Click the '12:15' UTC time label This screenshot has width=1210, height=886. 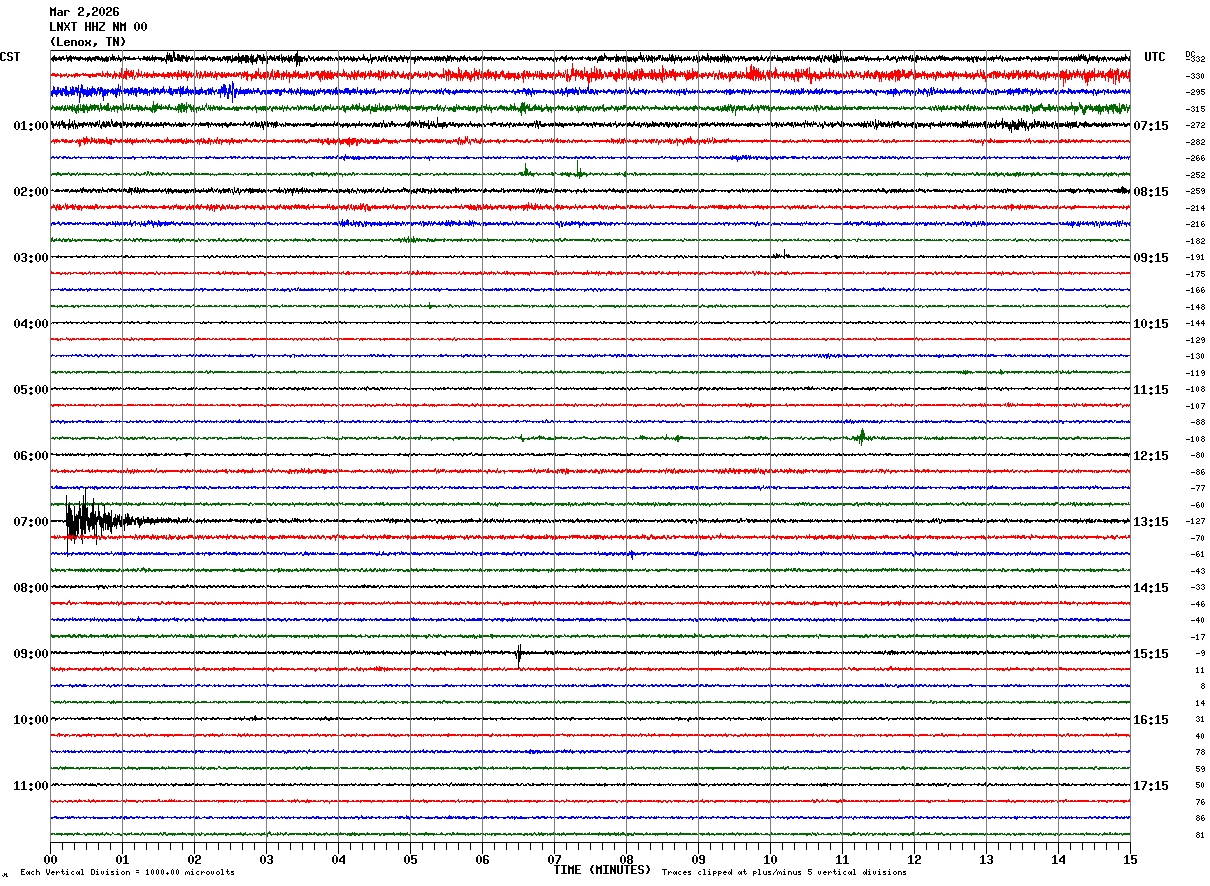pos(1151,456)
